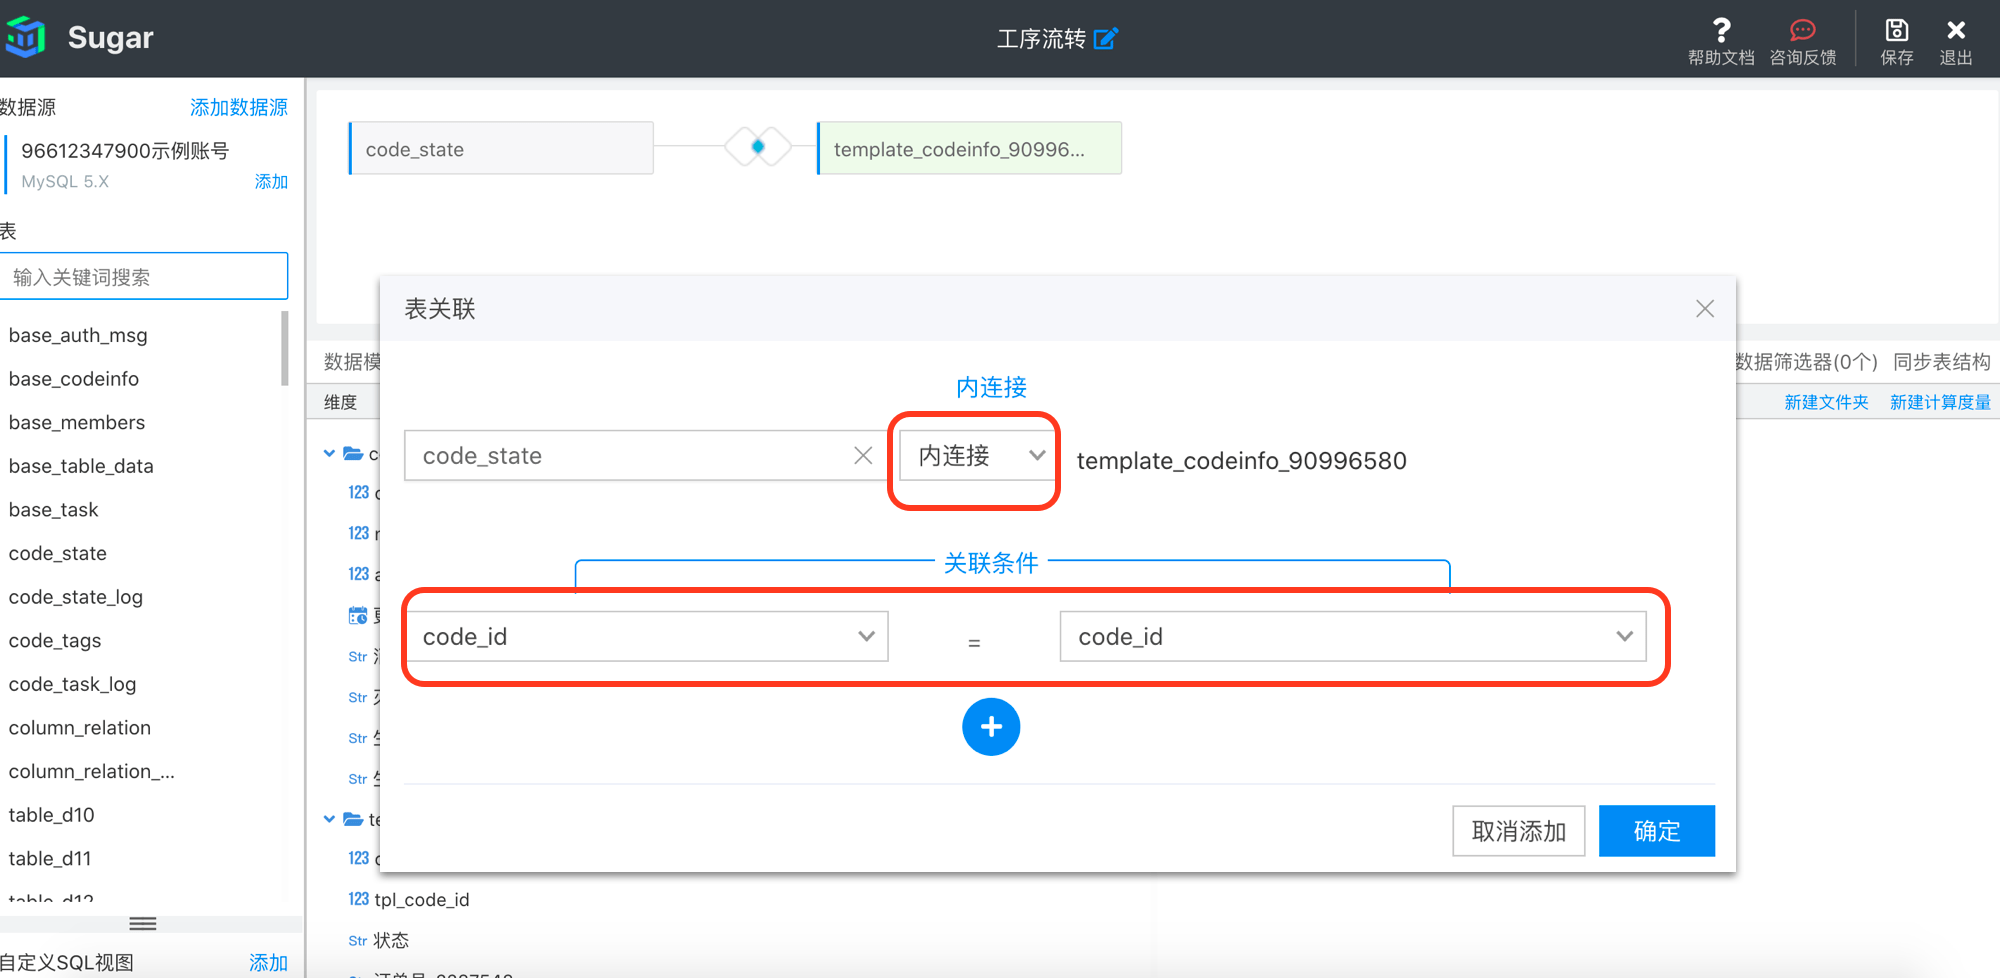This screenshot has height=978, width=2000.
Task: Clear code_state using its X button
Action: 863,455
